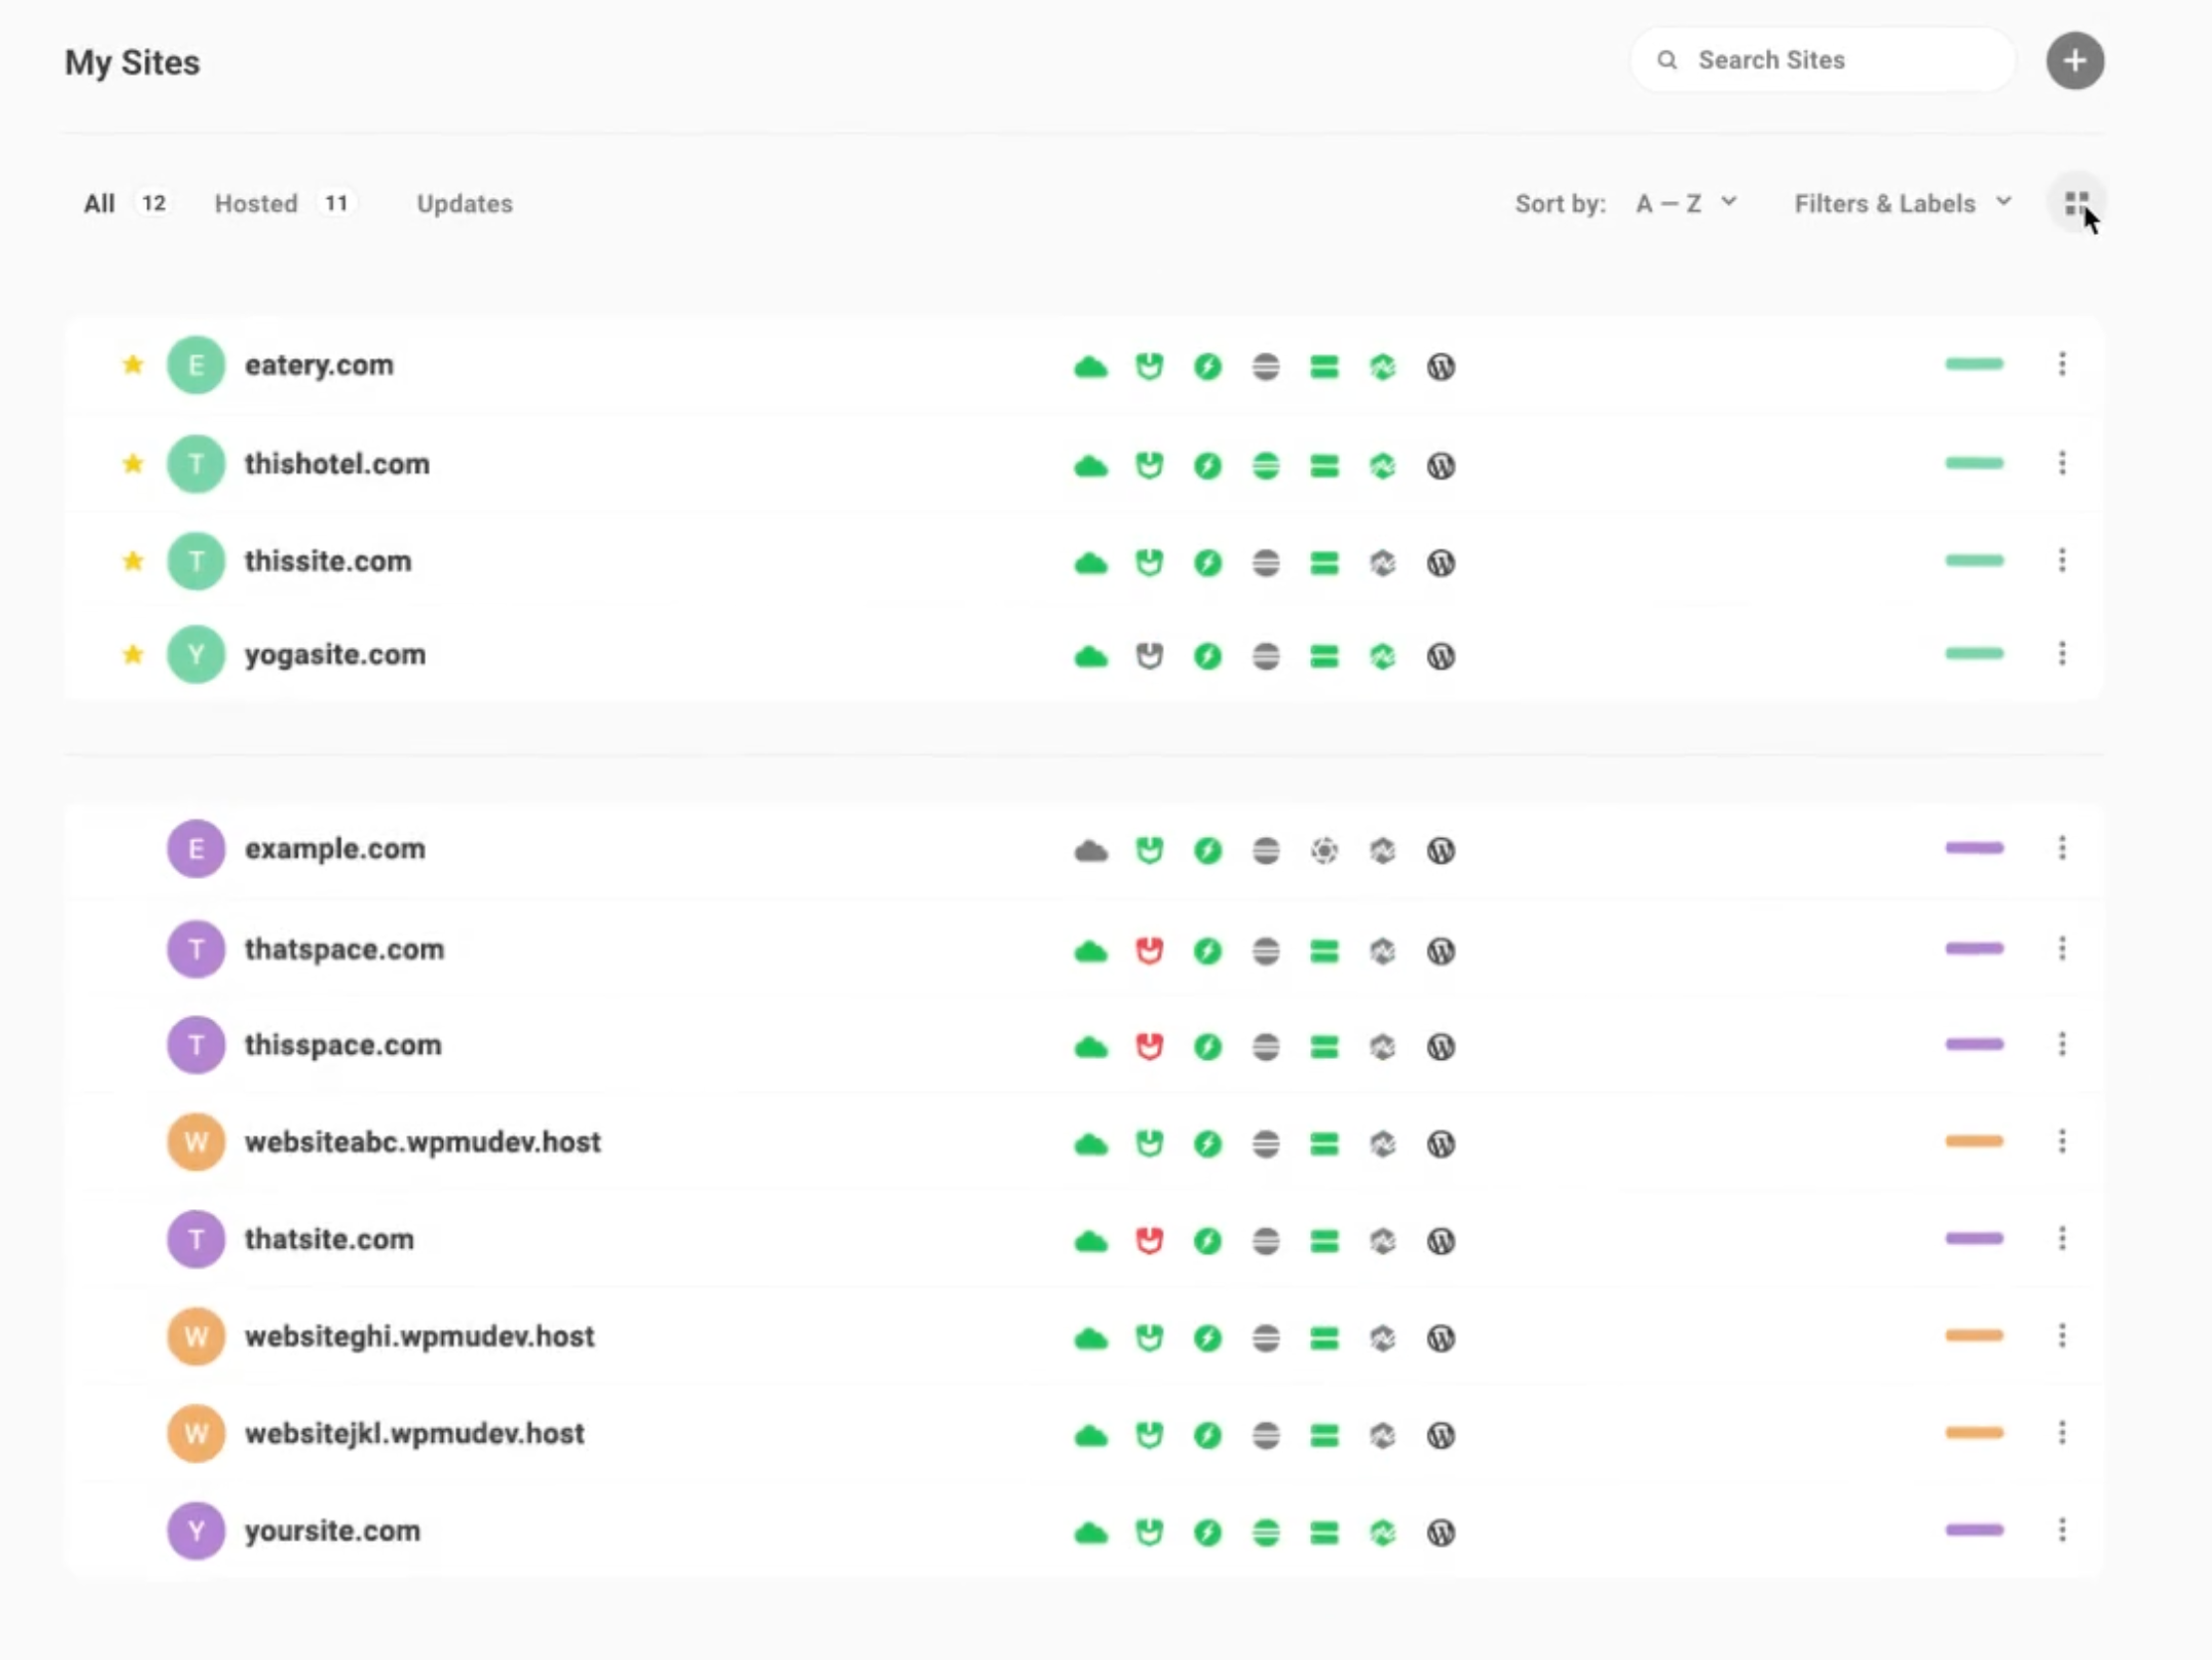Click the add new site plus button

pos(2075,61)
